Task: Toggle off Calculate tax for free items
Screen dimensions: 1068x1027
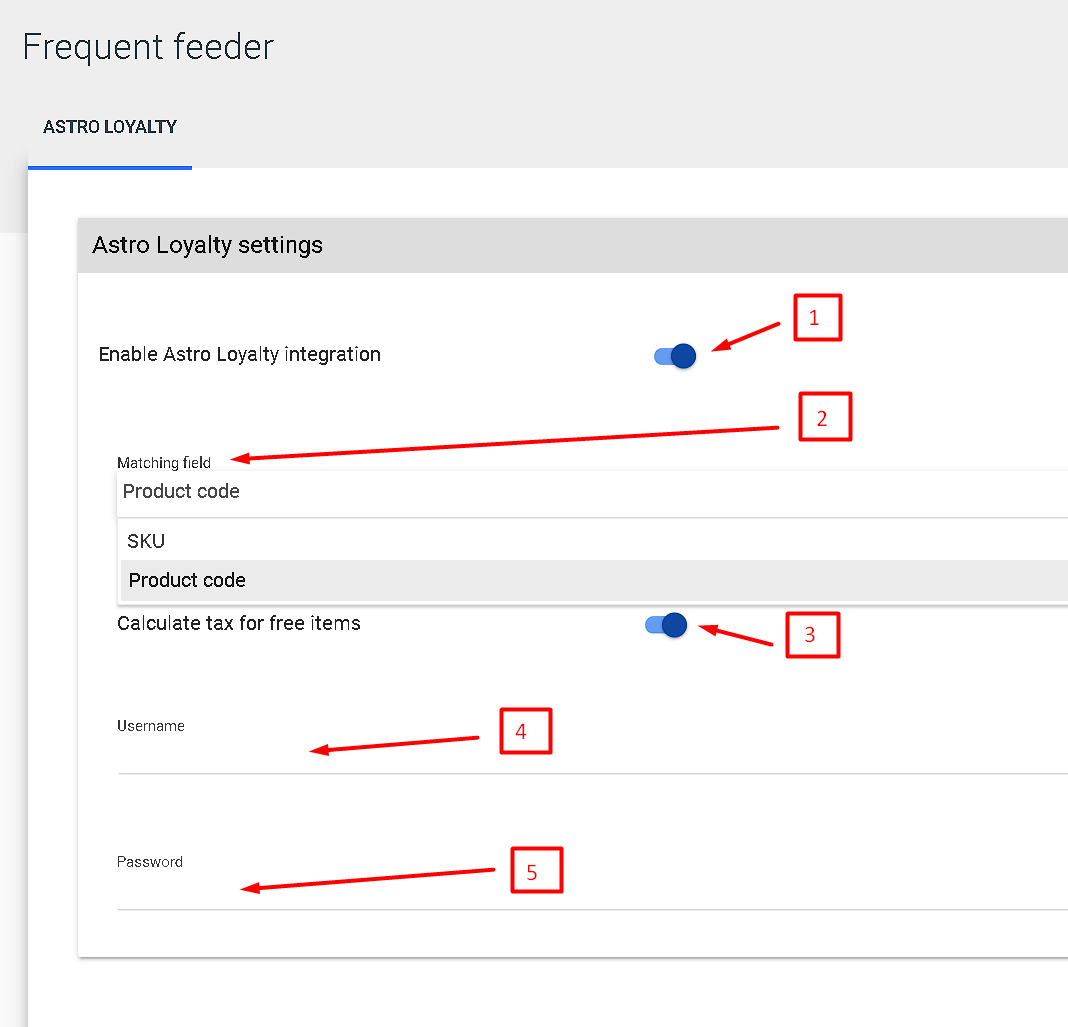Action: click(x=668, y=625)
